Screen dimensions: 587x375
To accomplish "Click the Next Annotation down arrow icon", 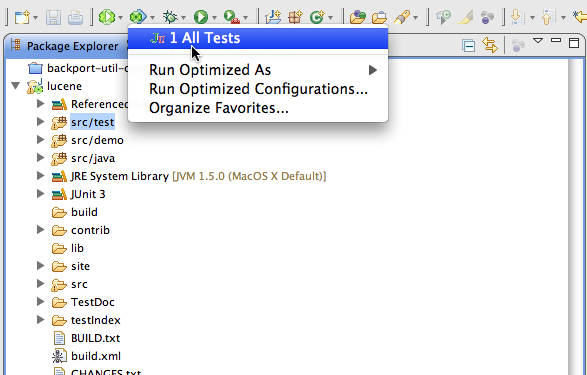I will pos(518,17).
